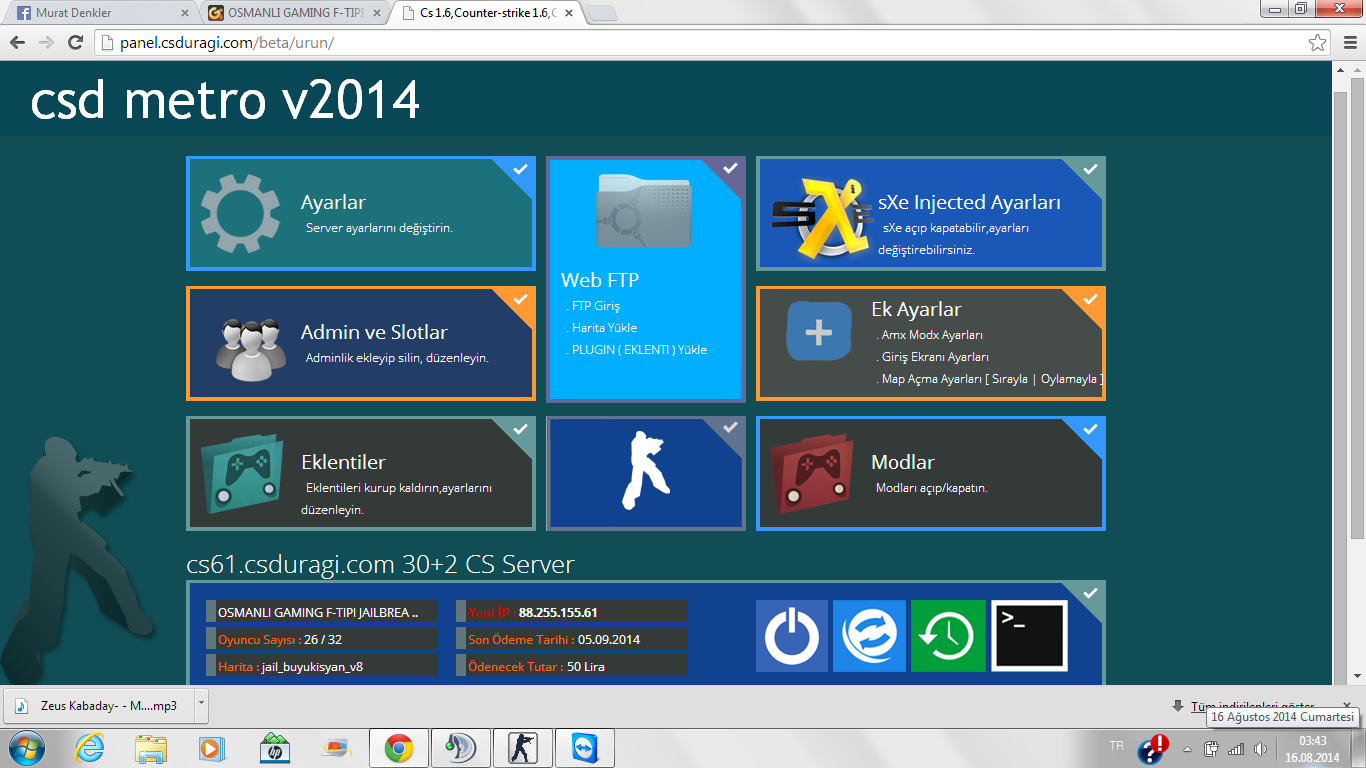Click the IP address 88.255.155.61
Screen dimensions: 1366x768
(558, 612)
